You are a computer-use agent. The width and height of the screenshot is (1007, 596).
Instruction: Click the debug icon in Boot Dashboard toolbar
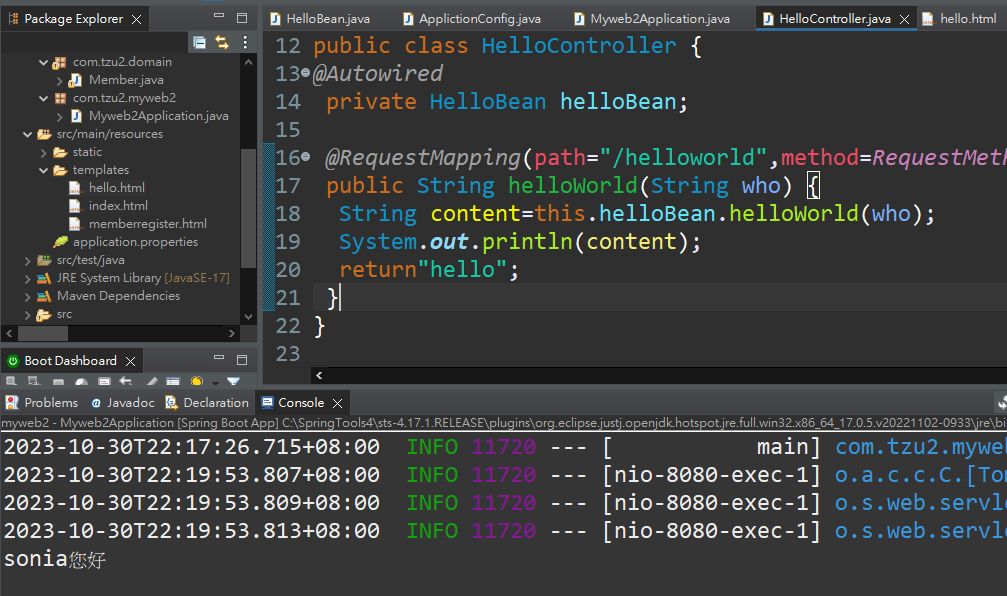[x=33, y=381]
